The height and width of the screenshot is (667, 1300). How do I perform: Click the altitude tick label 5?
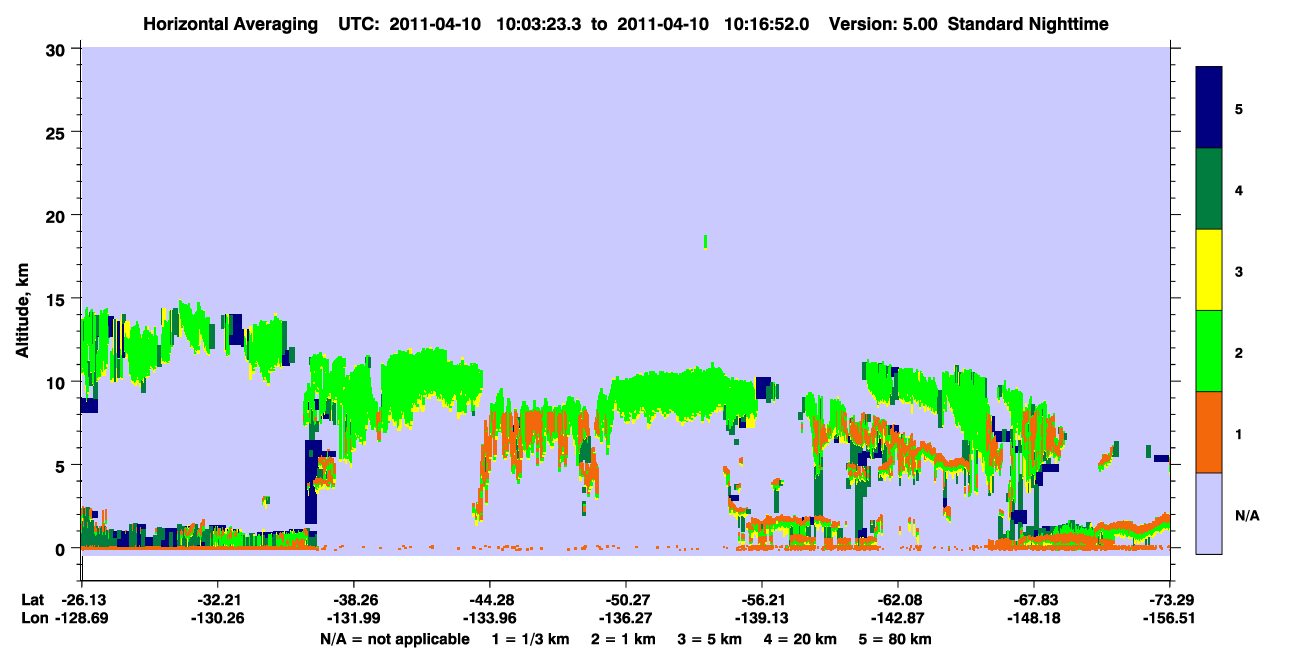(x=63, y=465)
